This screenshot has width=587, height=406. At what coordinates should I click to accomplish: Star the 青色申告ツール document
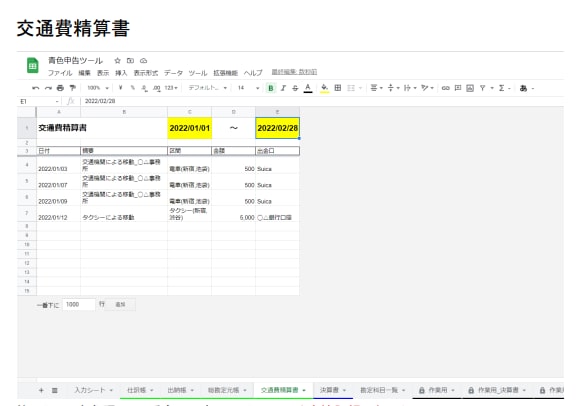pyautogui.click(x=118, y=61)
